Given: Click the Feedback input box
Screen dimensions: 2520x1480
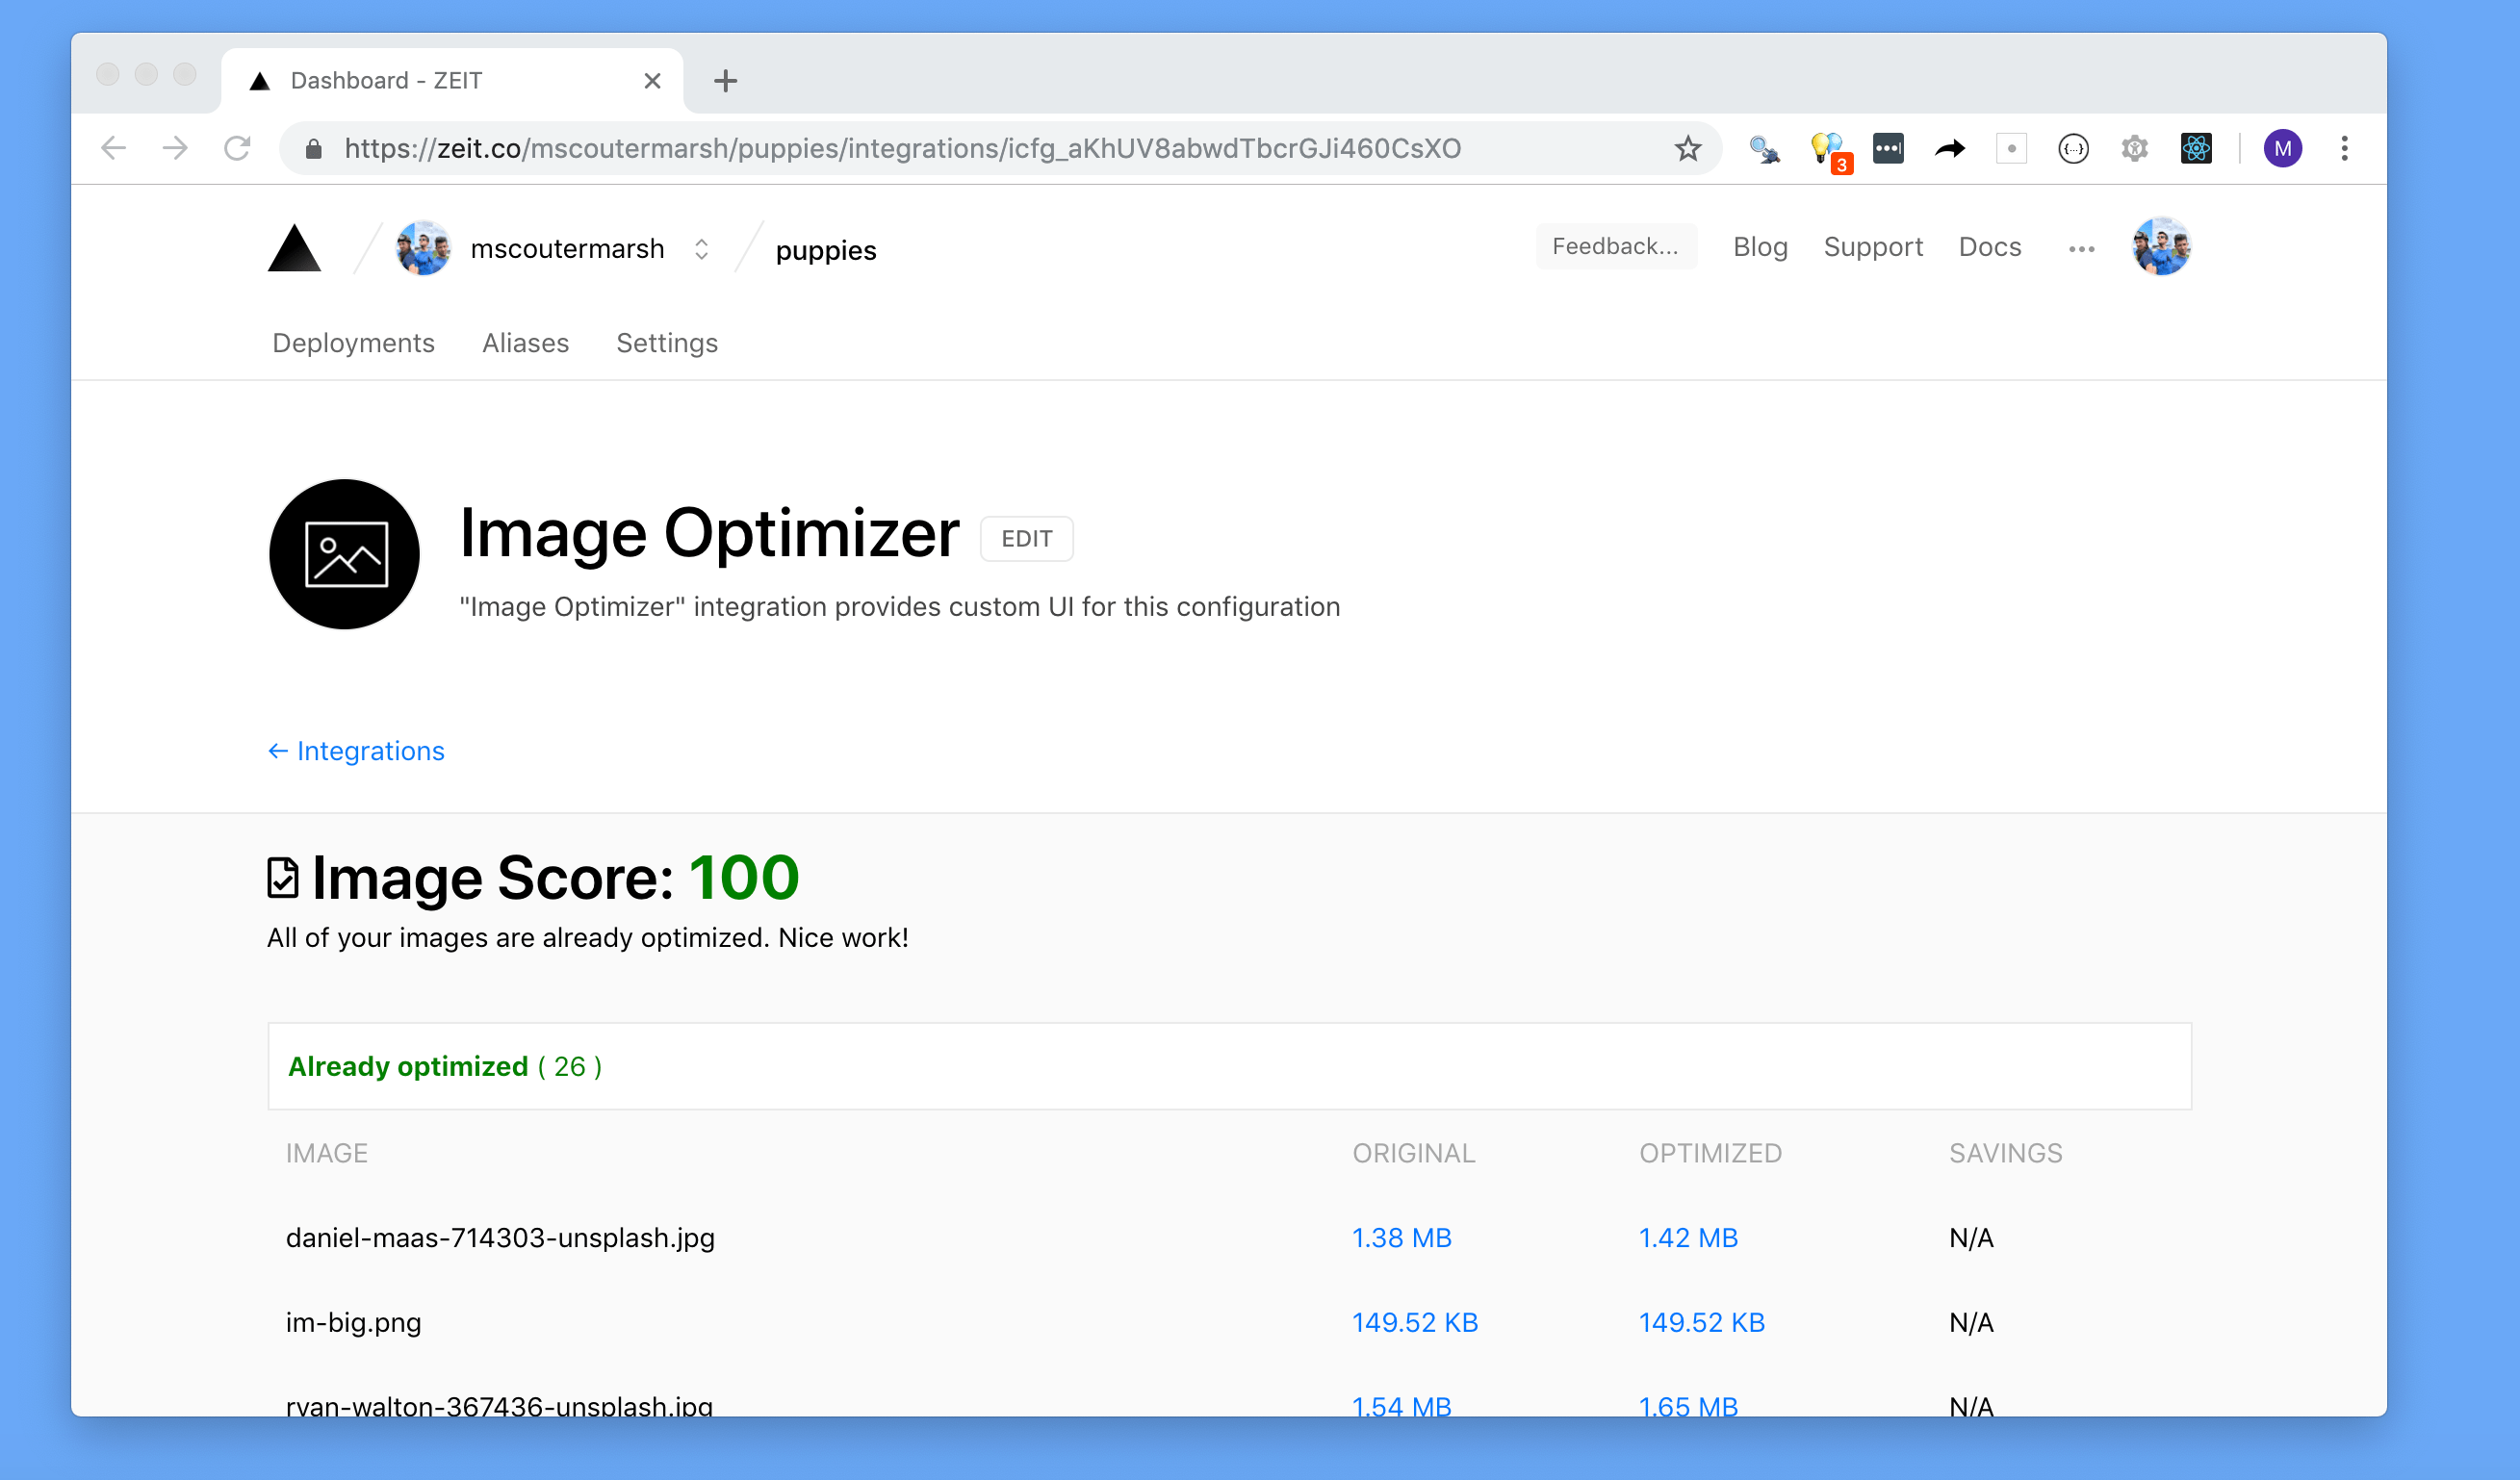Looking at the screenshot, I should pos(1616,246).
